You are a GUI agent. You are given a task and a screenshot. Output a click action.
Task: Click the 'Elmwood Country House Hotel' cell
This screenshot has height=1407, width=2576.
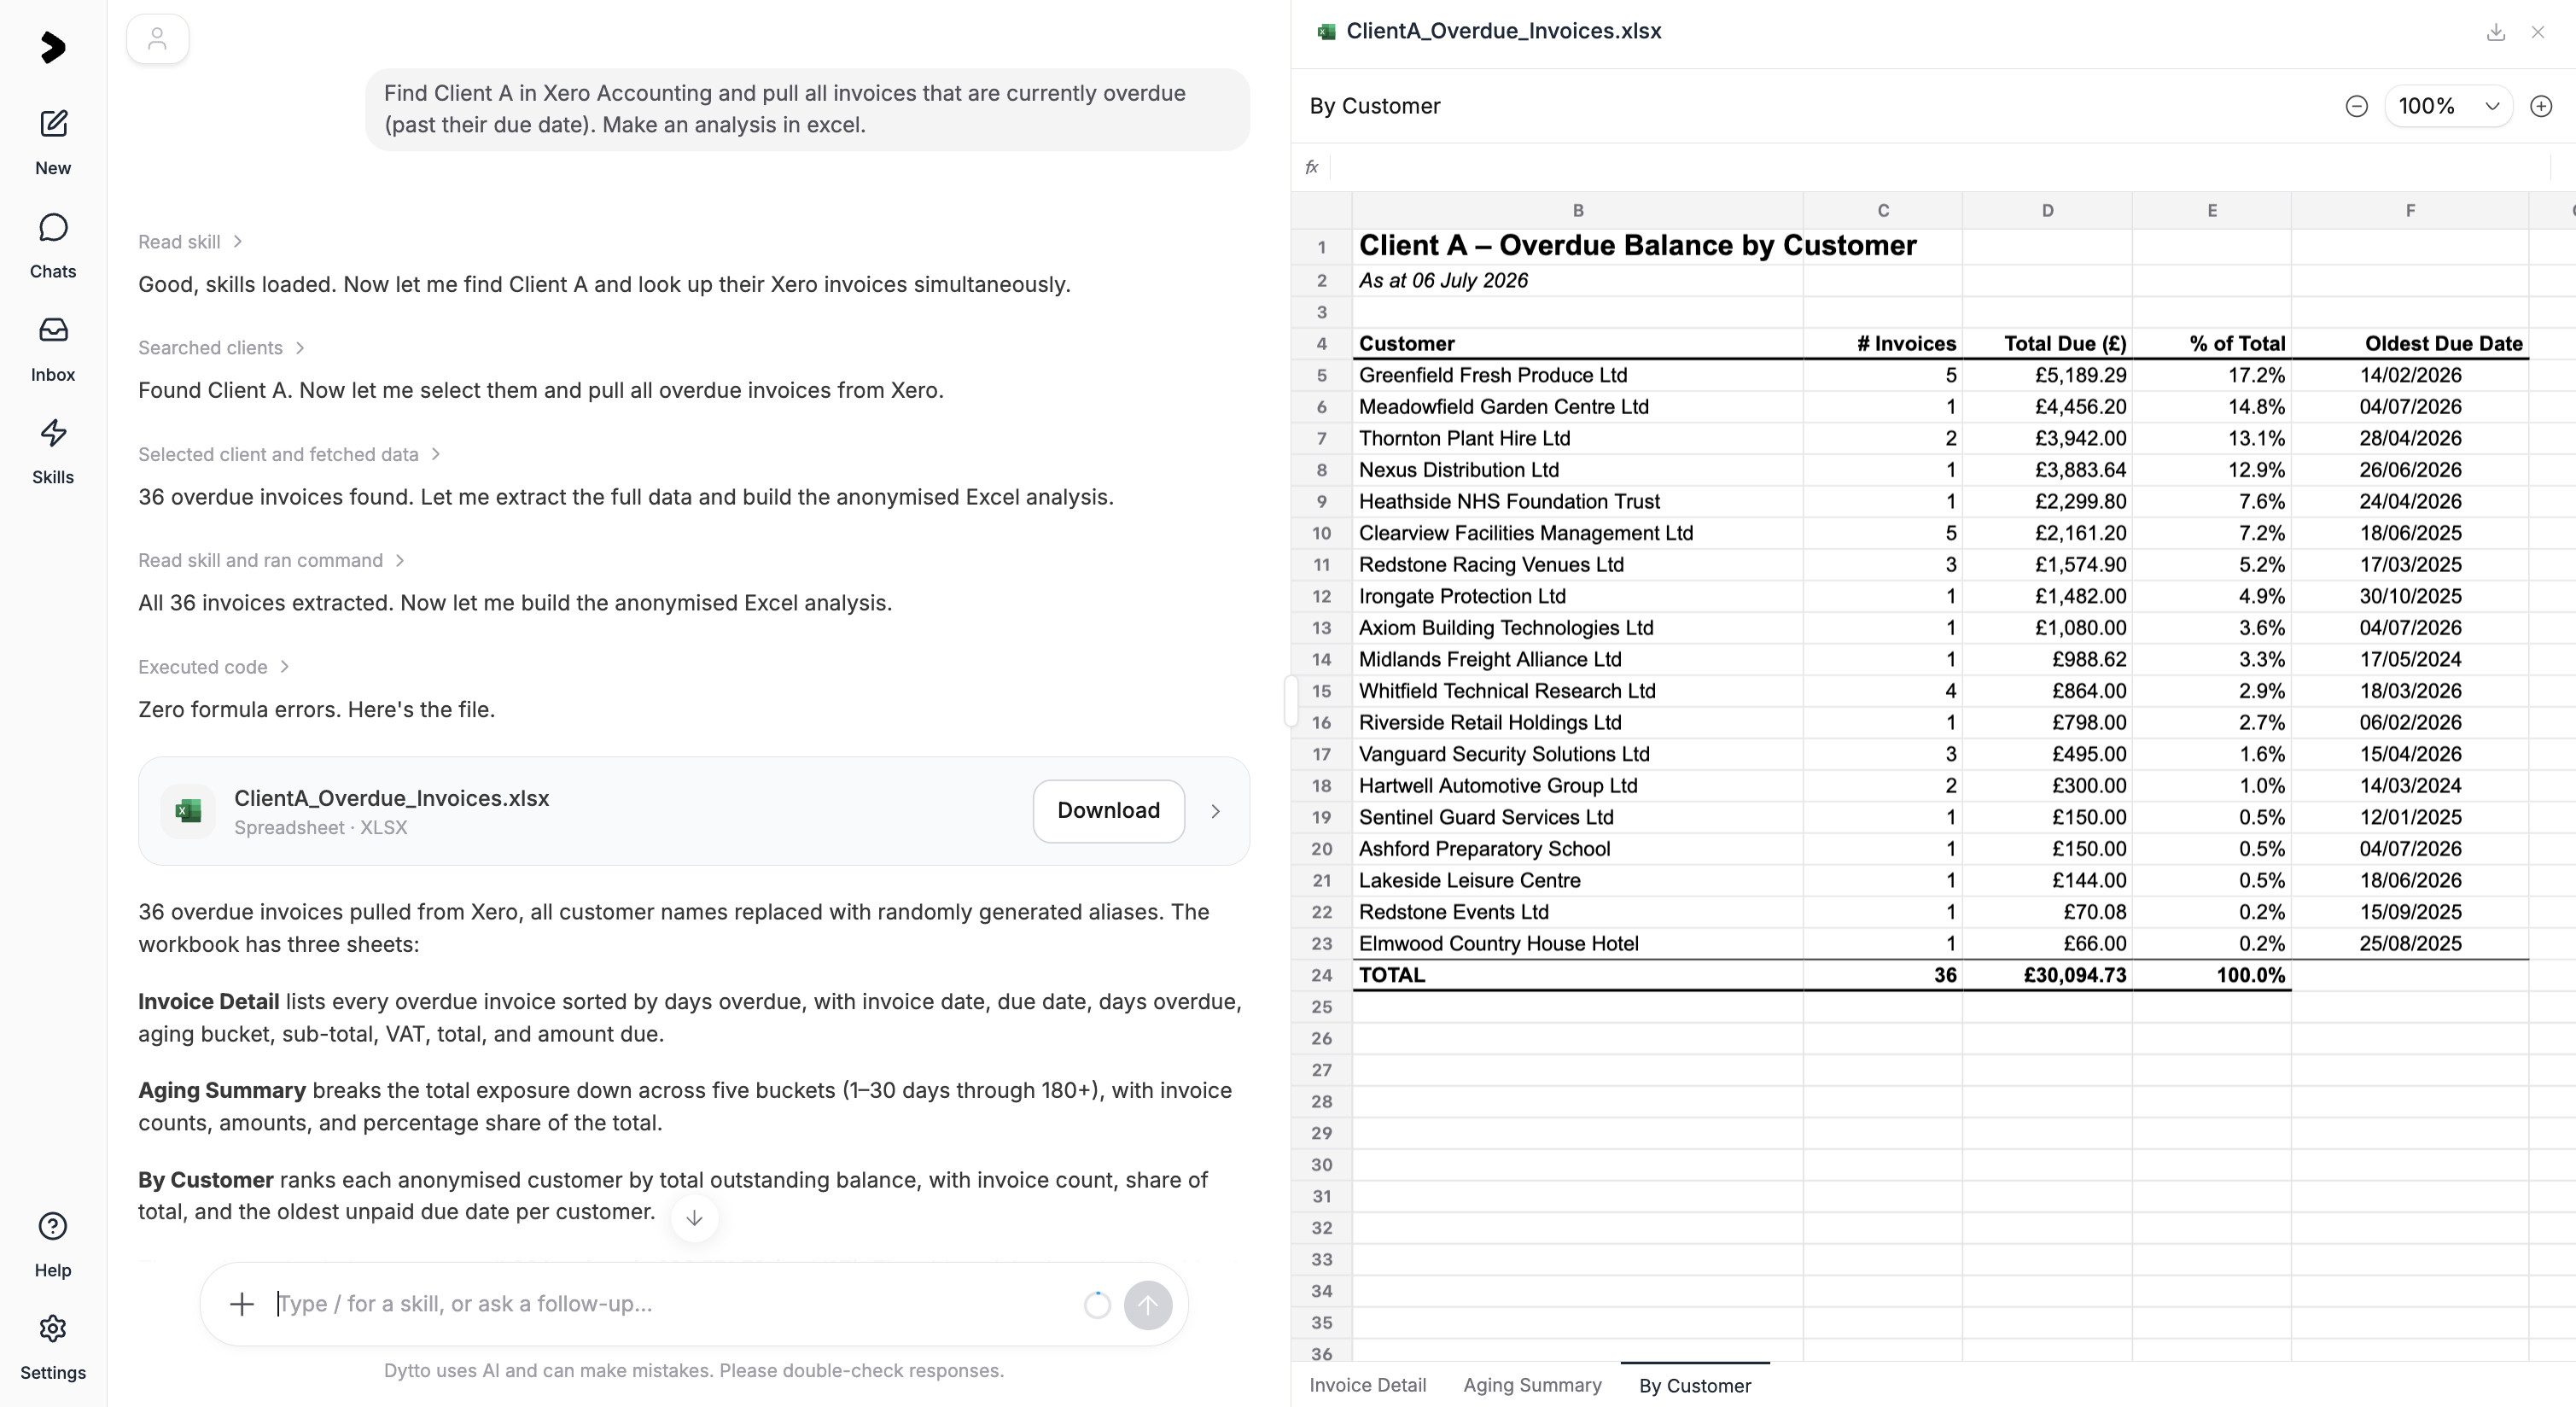1578,943
